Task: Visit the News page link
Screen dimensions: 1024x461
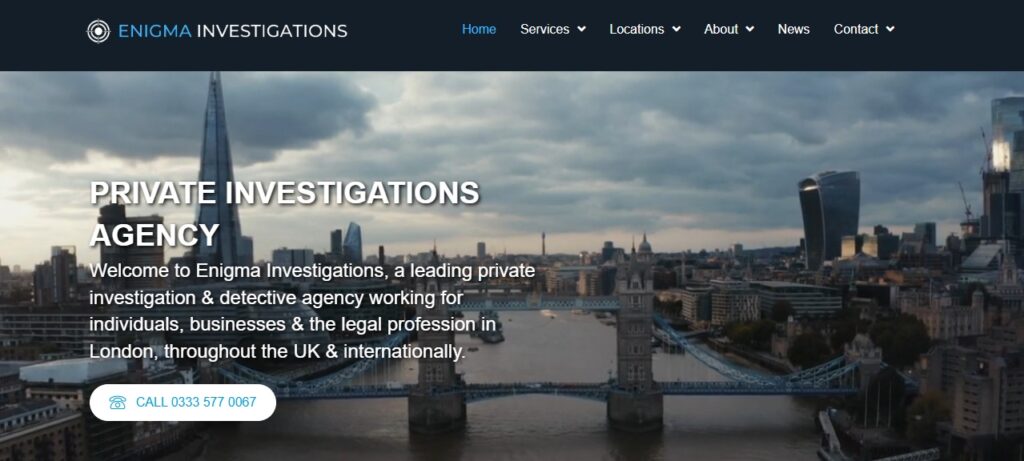Action: pyautogui.click(x=793, y=29)
